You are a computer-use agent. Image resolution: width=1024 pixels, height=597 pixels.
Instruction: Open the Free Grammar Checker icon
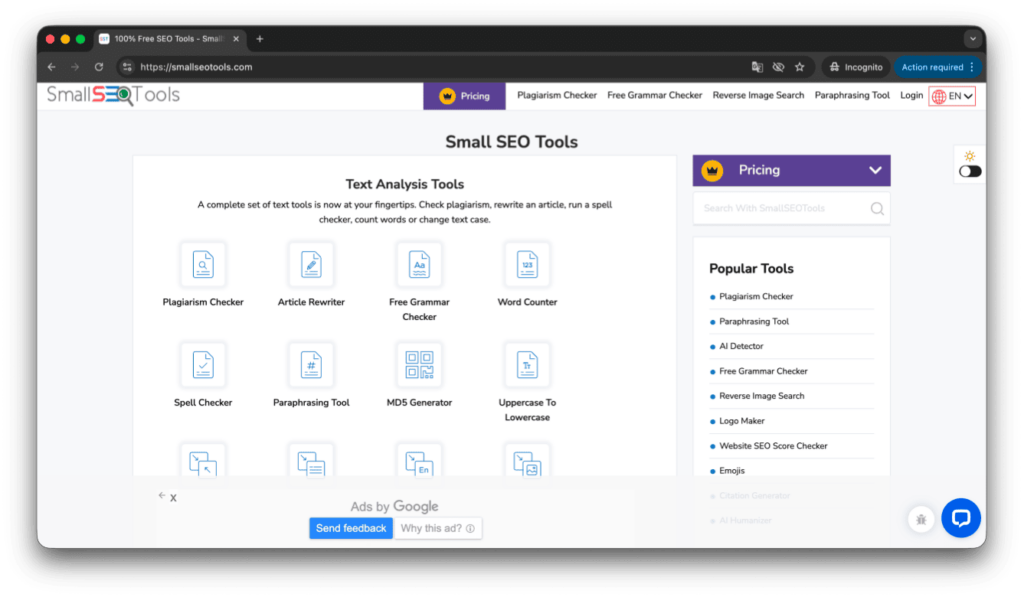tap(419, 264)
